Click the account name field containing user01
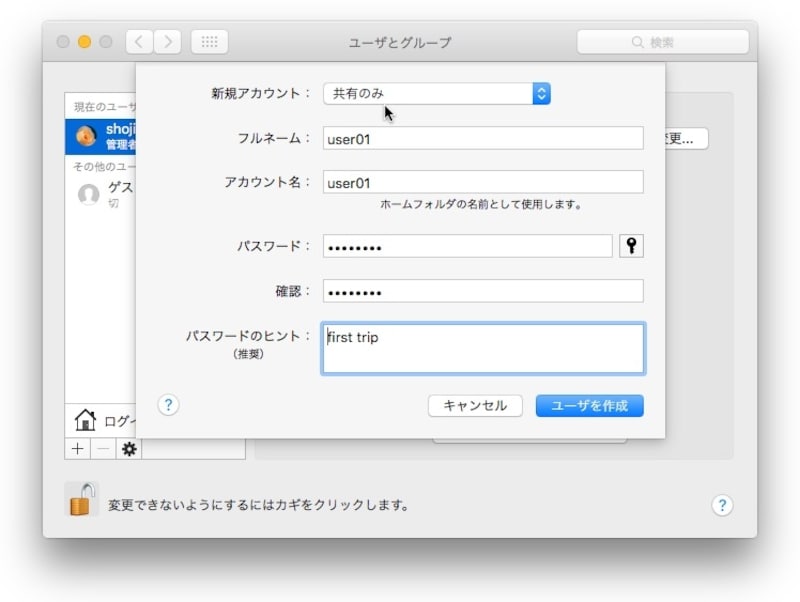The width and height of the screenshot is (800, 602). 483,182
